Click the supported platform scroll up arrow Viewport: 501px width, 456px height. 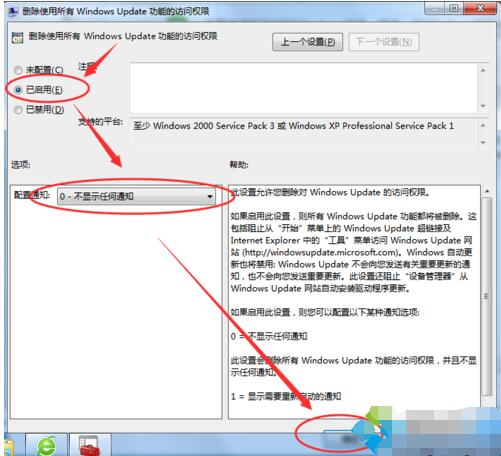pos(483,125)
